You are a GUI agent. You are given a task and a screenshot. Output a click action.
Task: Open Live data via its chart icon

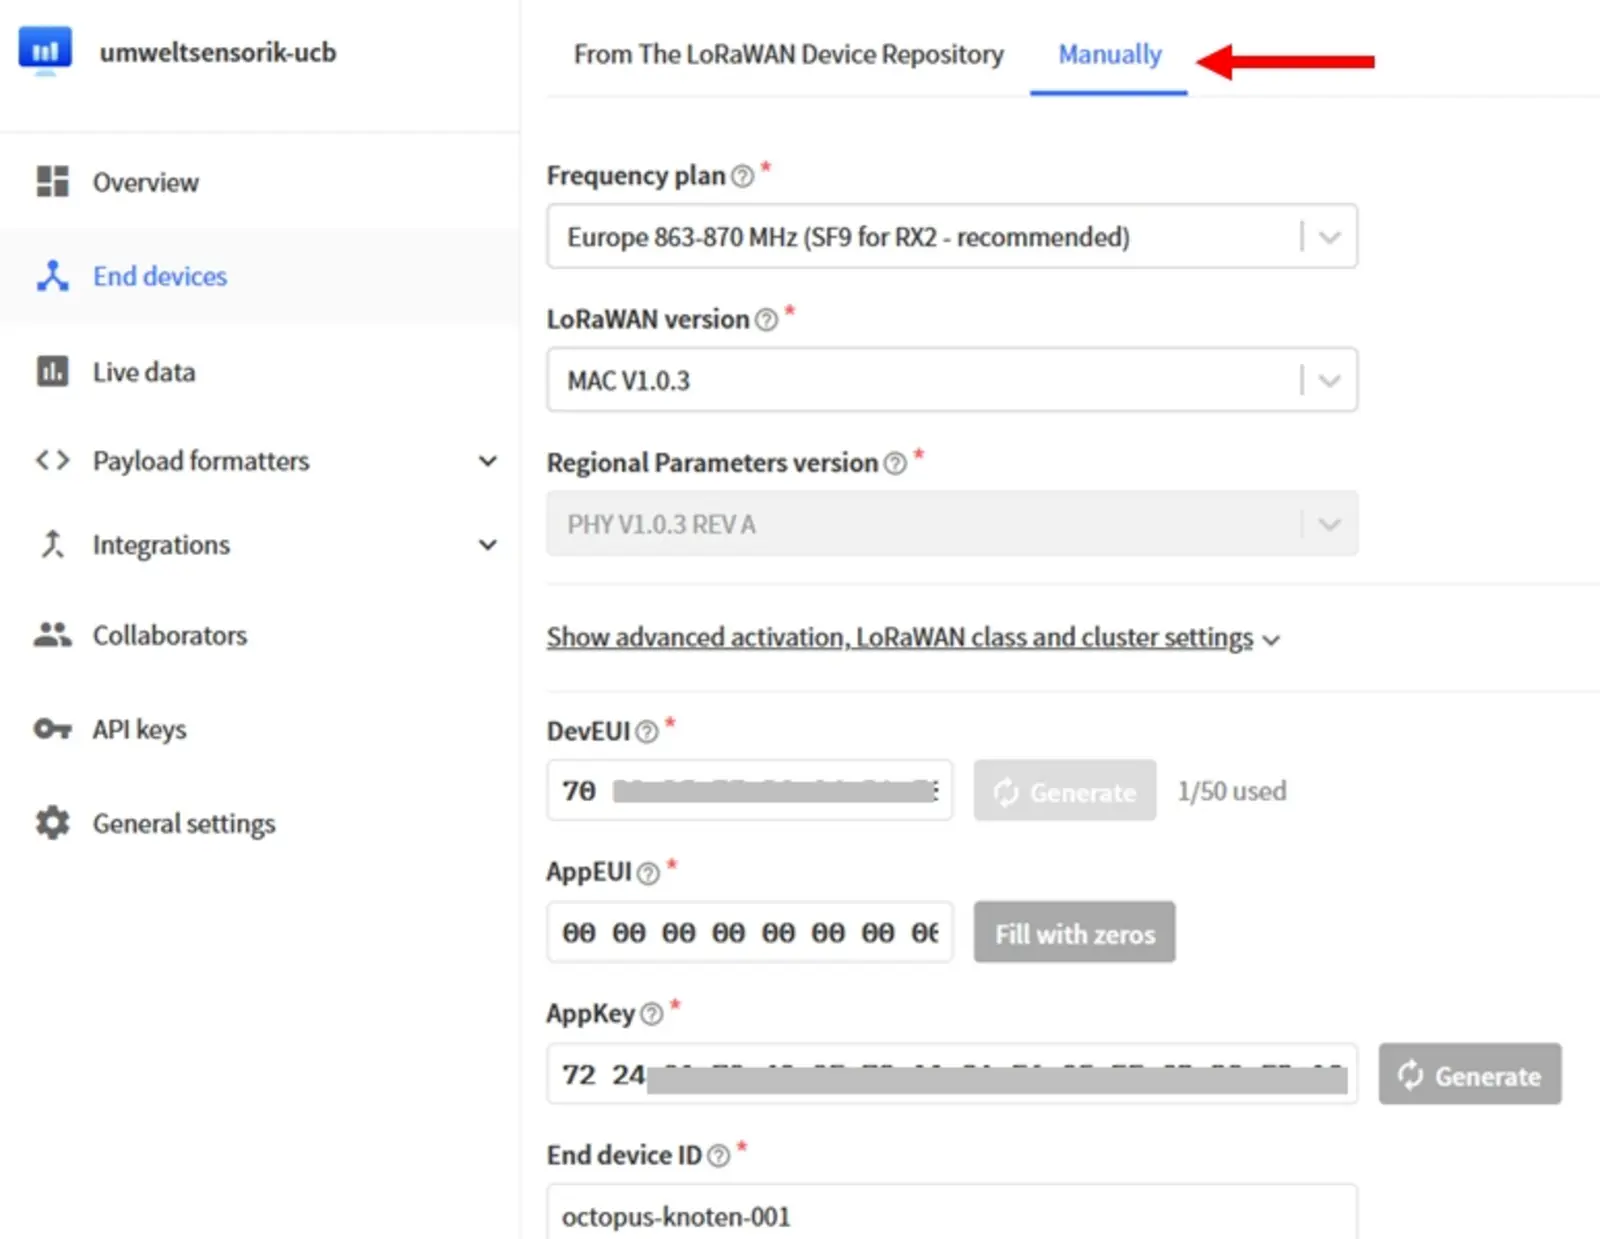coord(52,372)
